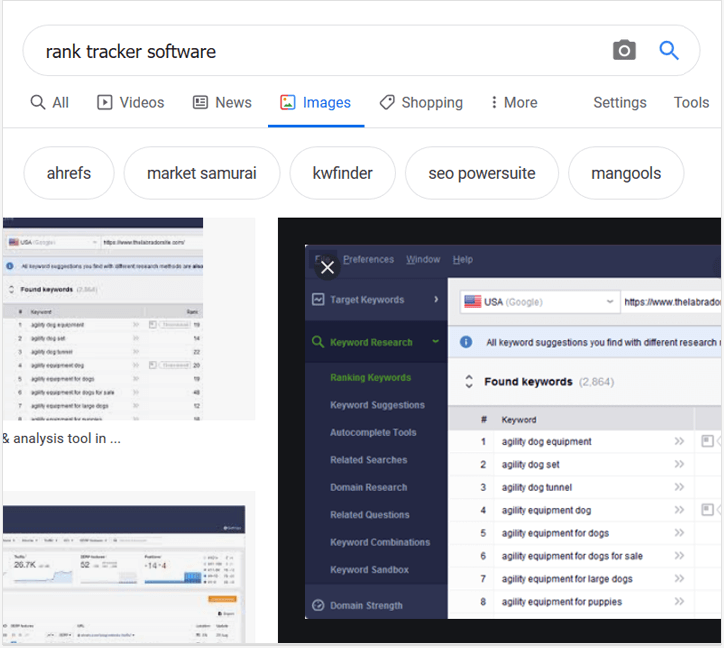Open the More search options menu

pyautogui.click(x=514, y=102)
